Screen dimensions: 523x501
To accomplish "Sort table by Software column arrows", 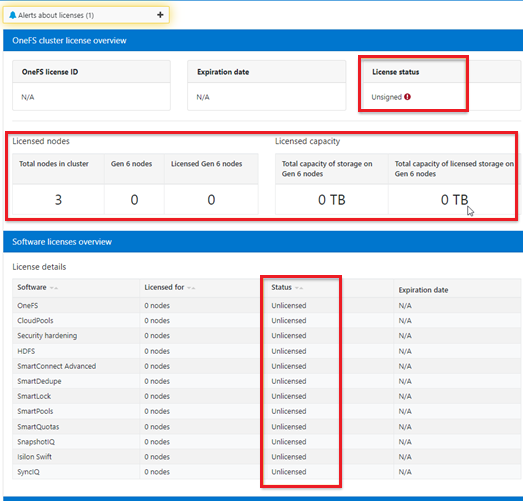I will 54,288.
